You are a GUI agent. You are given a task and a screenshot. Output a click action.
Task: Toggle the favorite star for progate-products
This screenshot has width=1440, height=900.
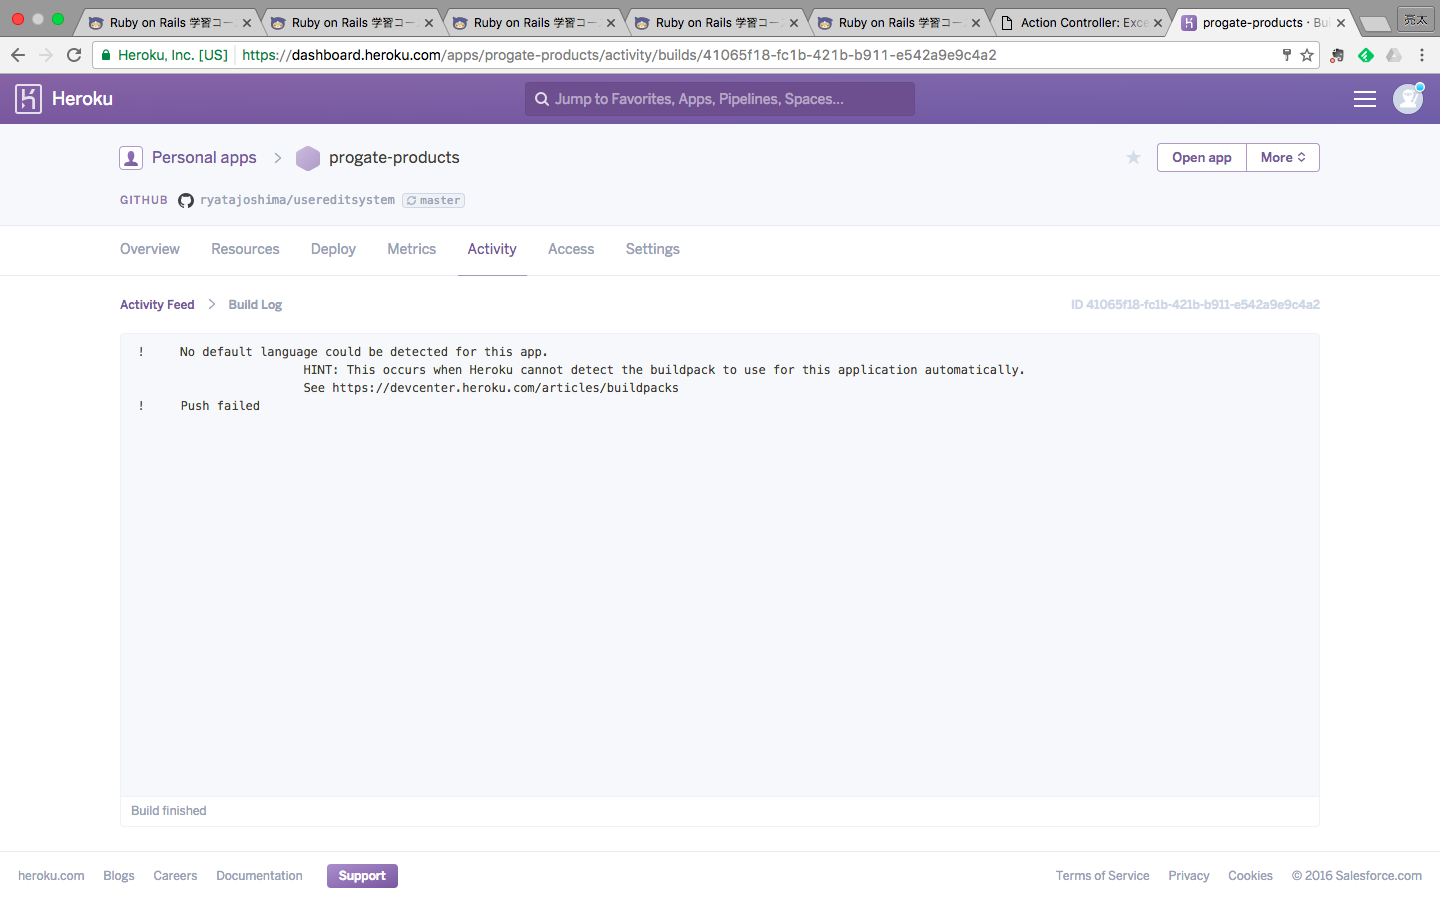click(x=1133, y=157)
